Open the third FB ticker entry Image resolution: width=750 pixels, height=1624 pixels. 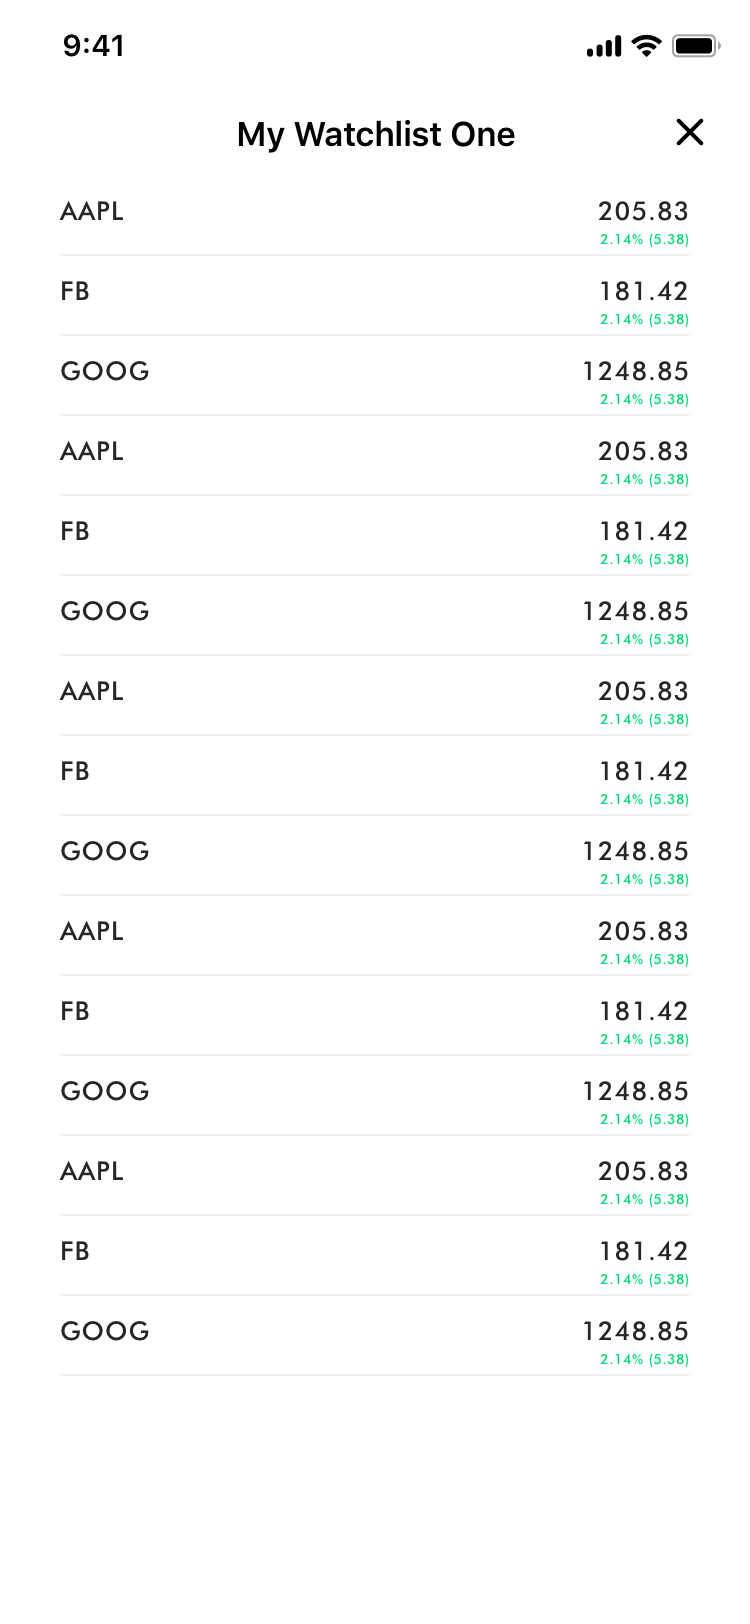coord(75,772)
